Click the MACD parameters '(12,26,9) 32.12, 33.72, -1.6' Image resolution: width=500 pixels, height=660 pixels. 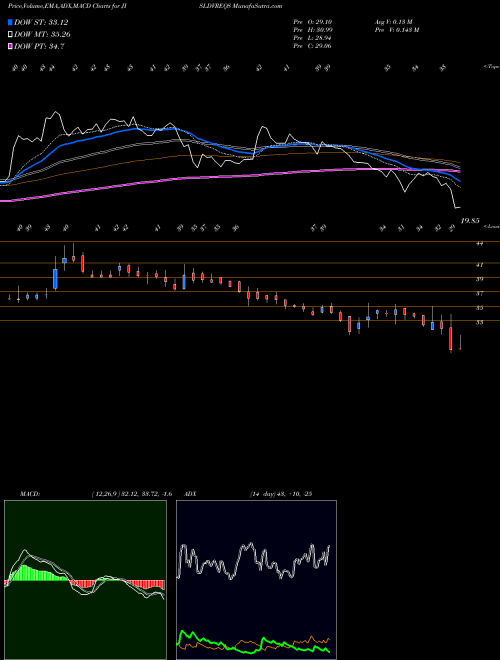(x=132, y=494)
